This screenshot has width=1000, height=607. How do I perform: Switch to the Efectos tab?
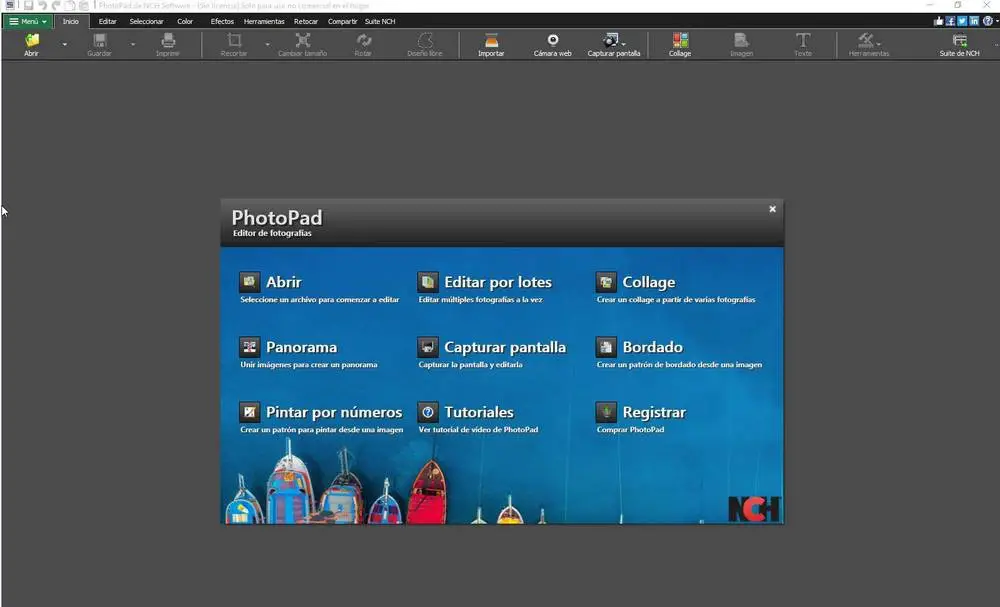(222, 21)
